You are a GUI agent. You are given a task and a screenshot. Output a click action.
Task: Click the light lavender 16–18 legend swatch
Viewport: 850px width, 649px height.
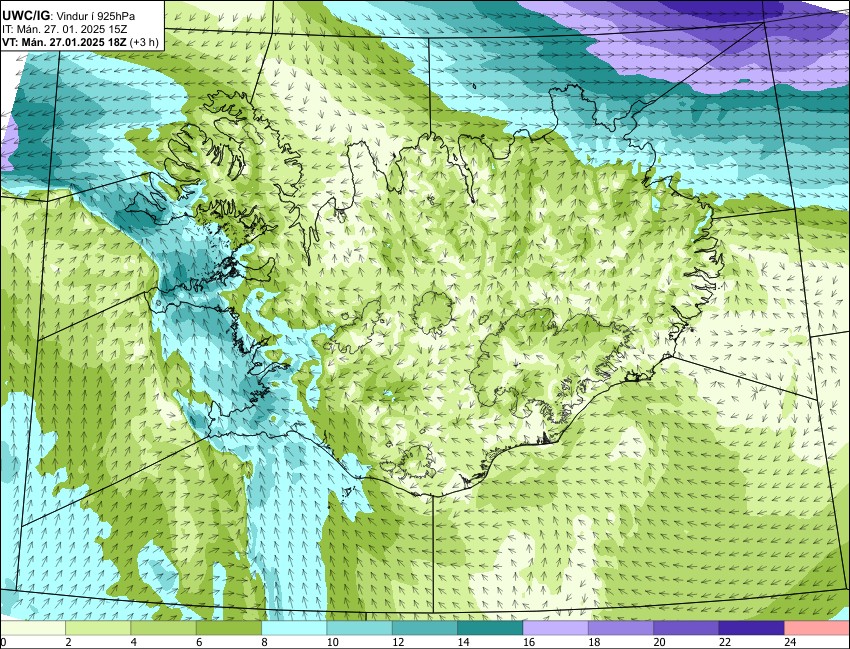(x=555, y=628)
